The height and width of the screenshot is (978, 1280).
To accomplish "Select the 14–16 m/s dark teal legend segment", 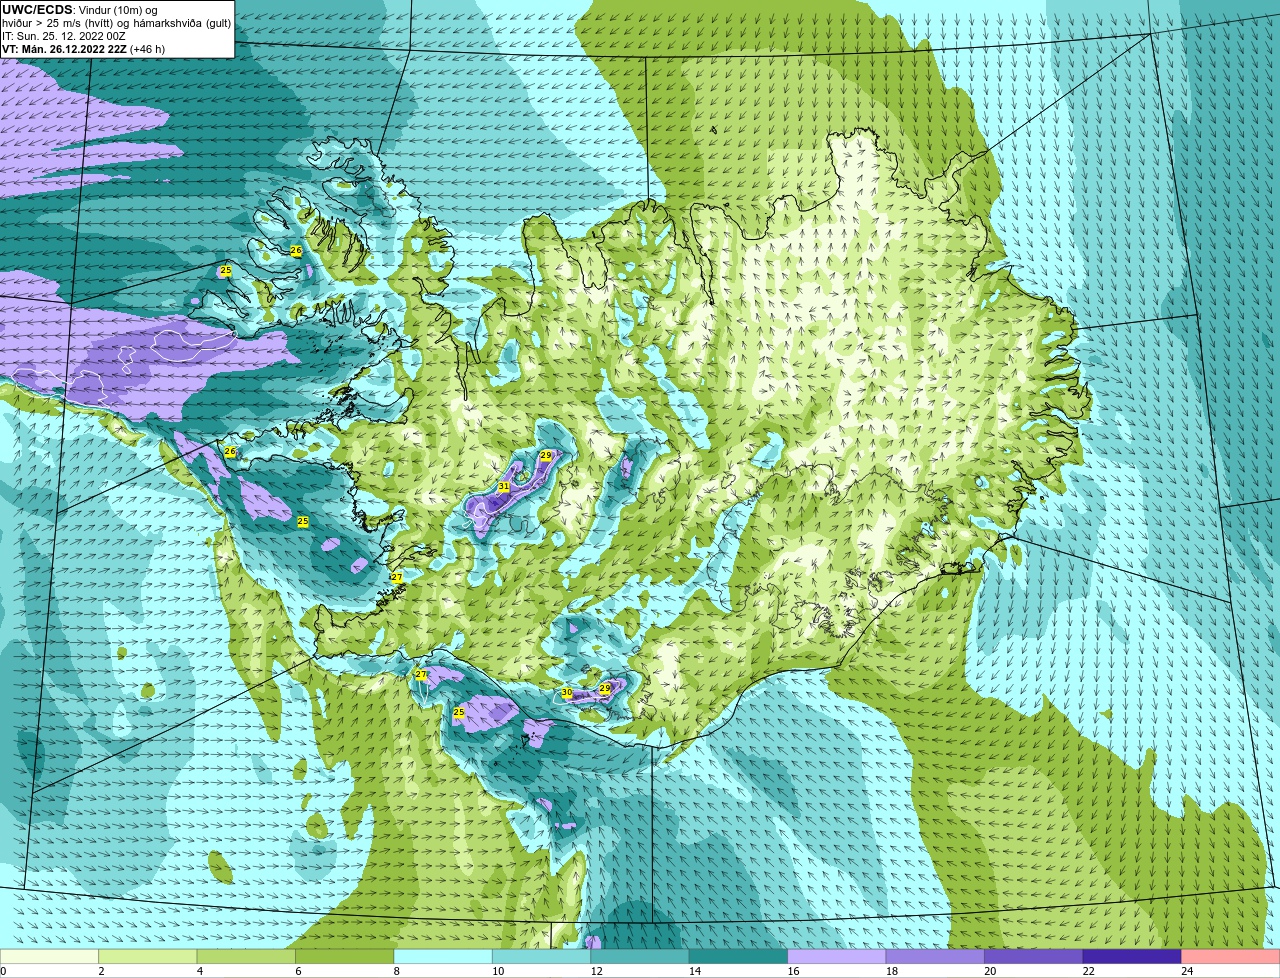I will click(739, 956).
